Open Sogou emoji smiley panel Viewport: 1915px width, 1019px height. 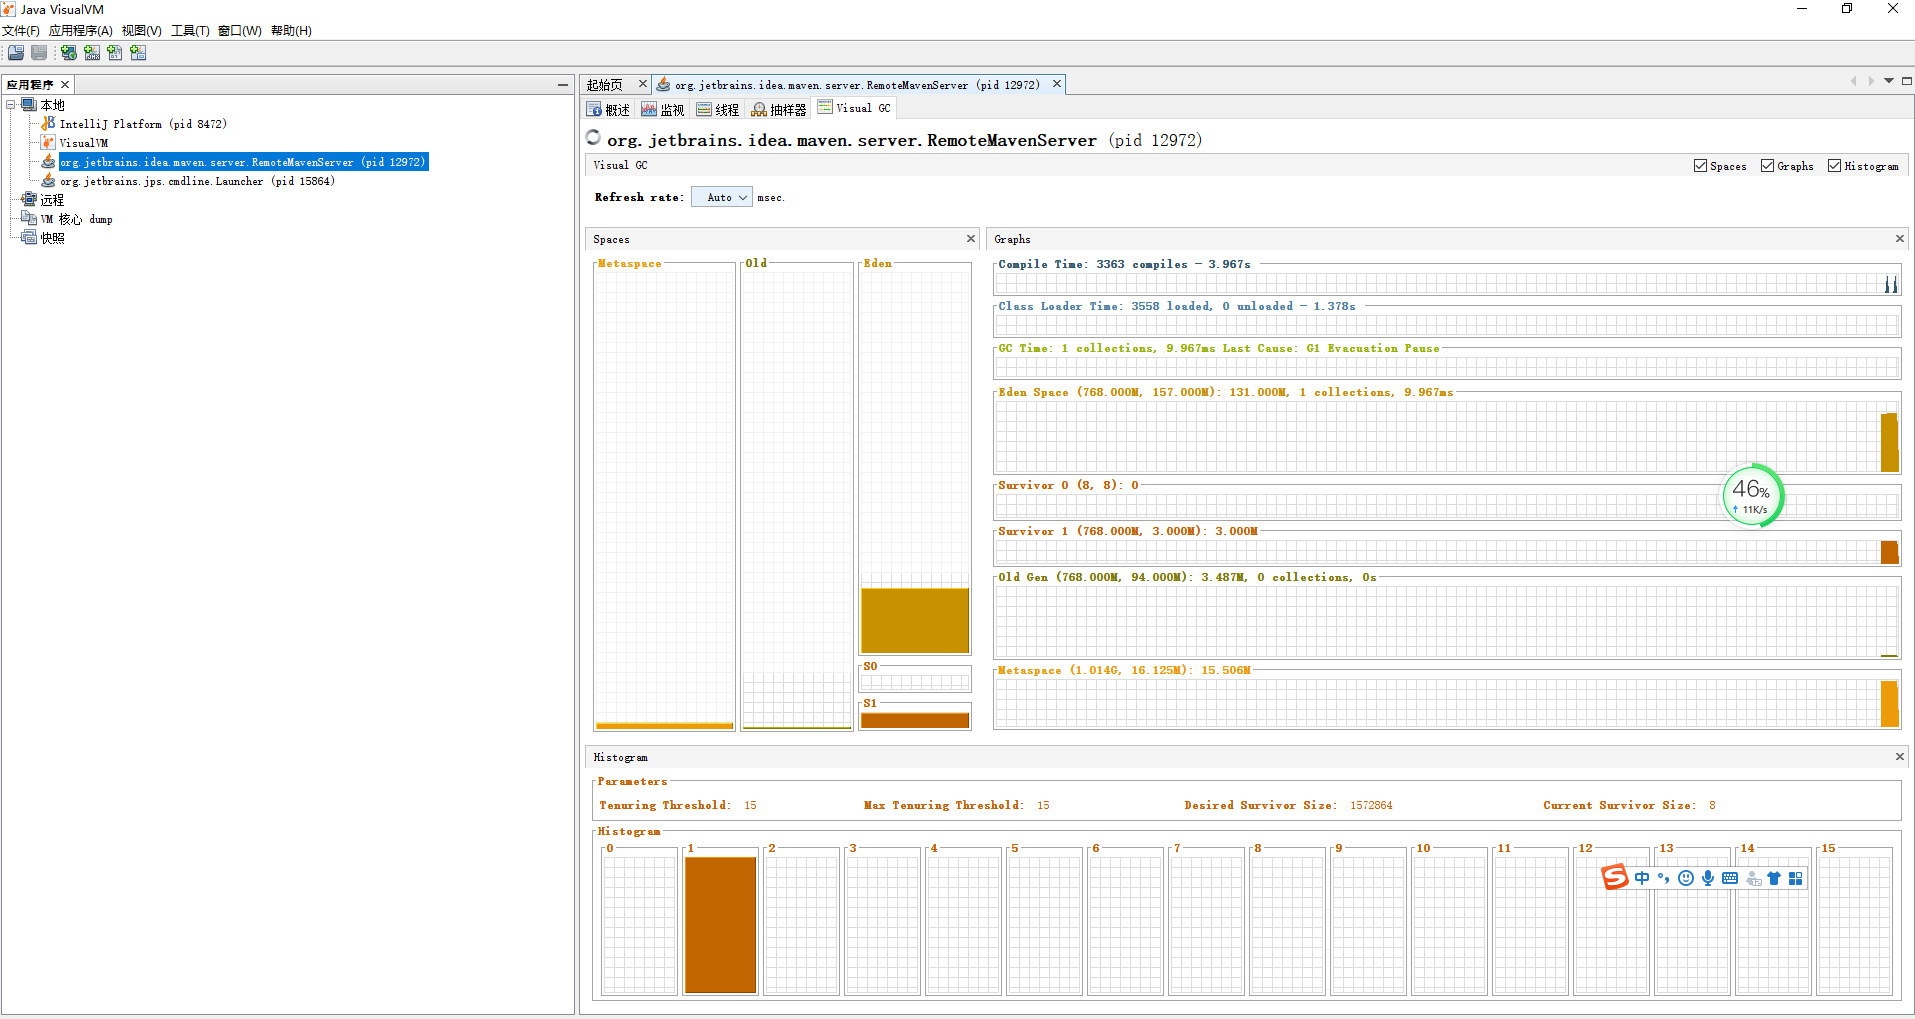(x=1686, y=878)
